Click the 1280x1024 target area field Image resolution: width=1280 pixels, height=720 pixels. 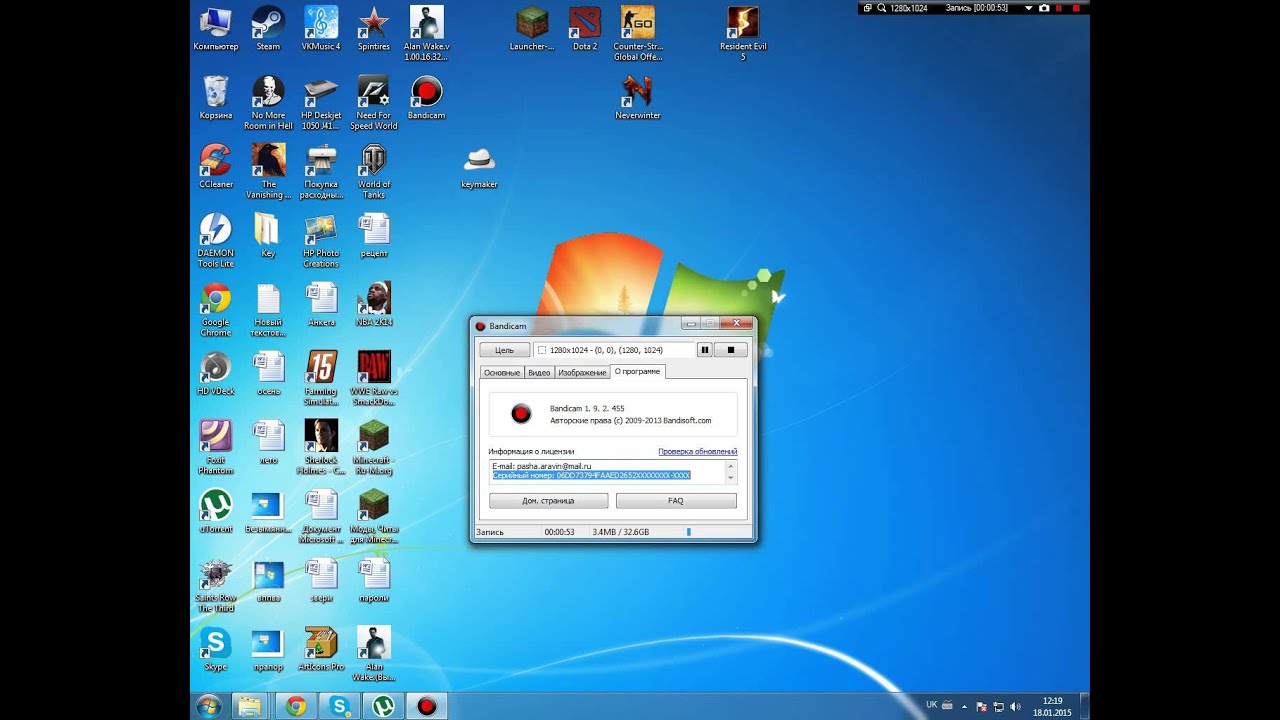(613, 350)
